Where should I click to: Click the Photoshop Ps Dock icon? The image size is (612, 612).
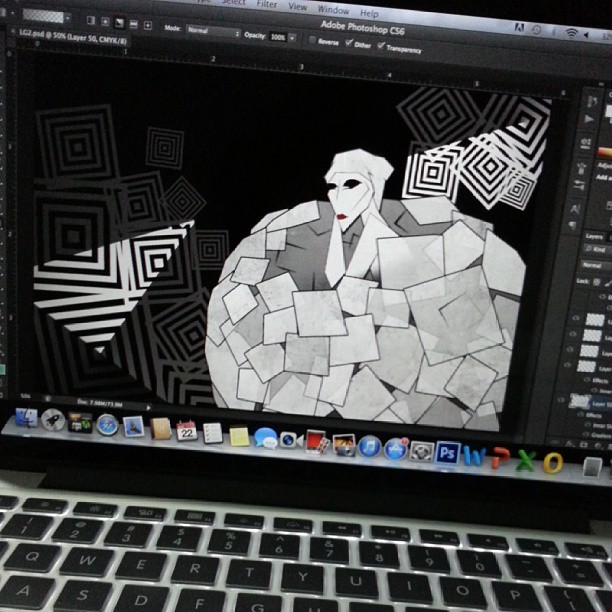point(448,454)
